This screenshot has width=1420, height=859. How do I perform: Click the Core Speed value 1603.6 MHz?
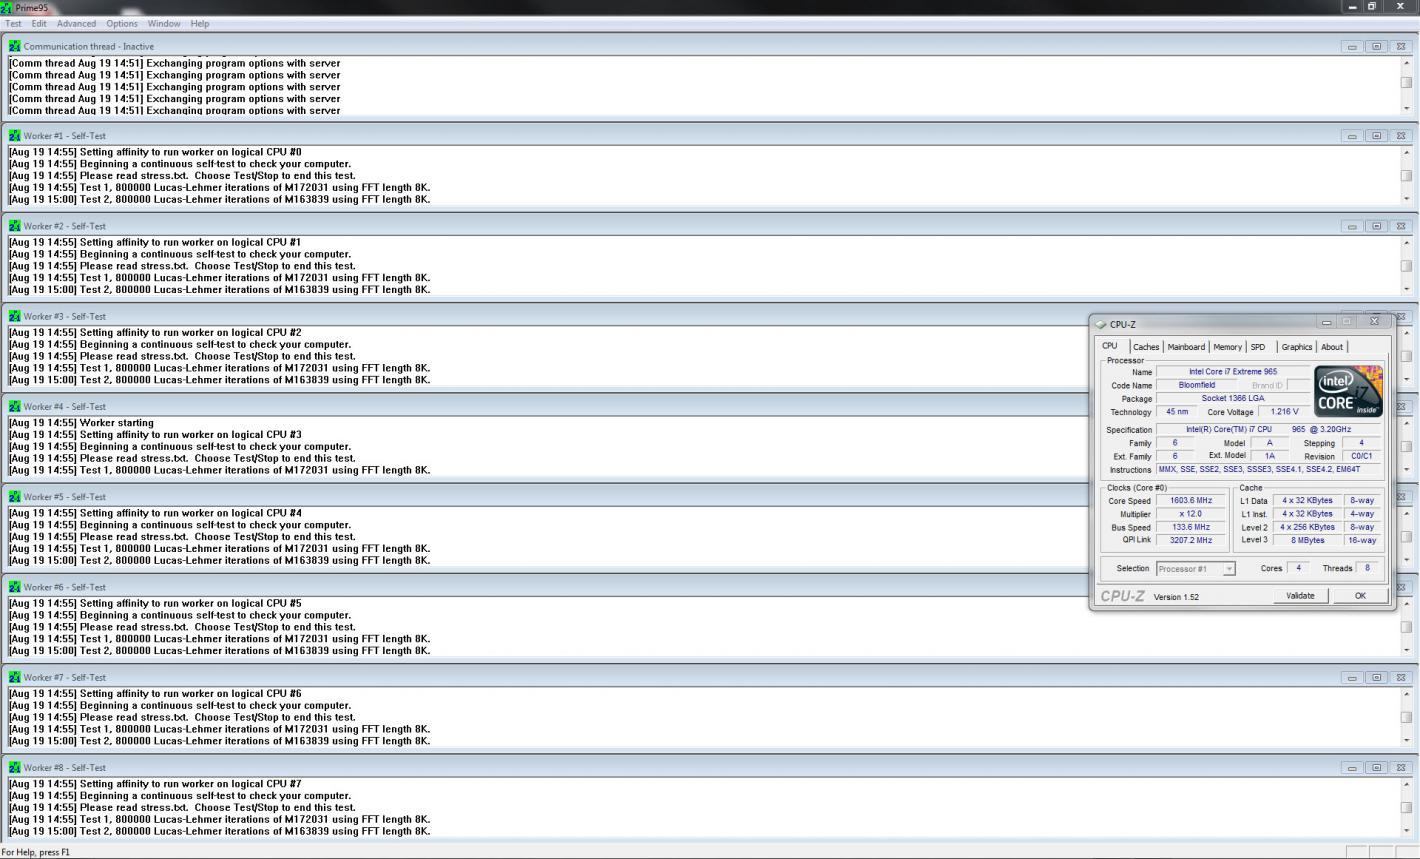(x=1190, y=501)
